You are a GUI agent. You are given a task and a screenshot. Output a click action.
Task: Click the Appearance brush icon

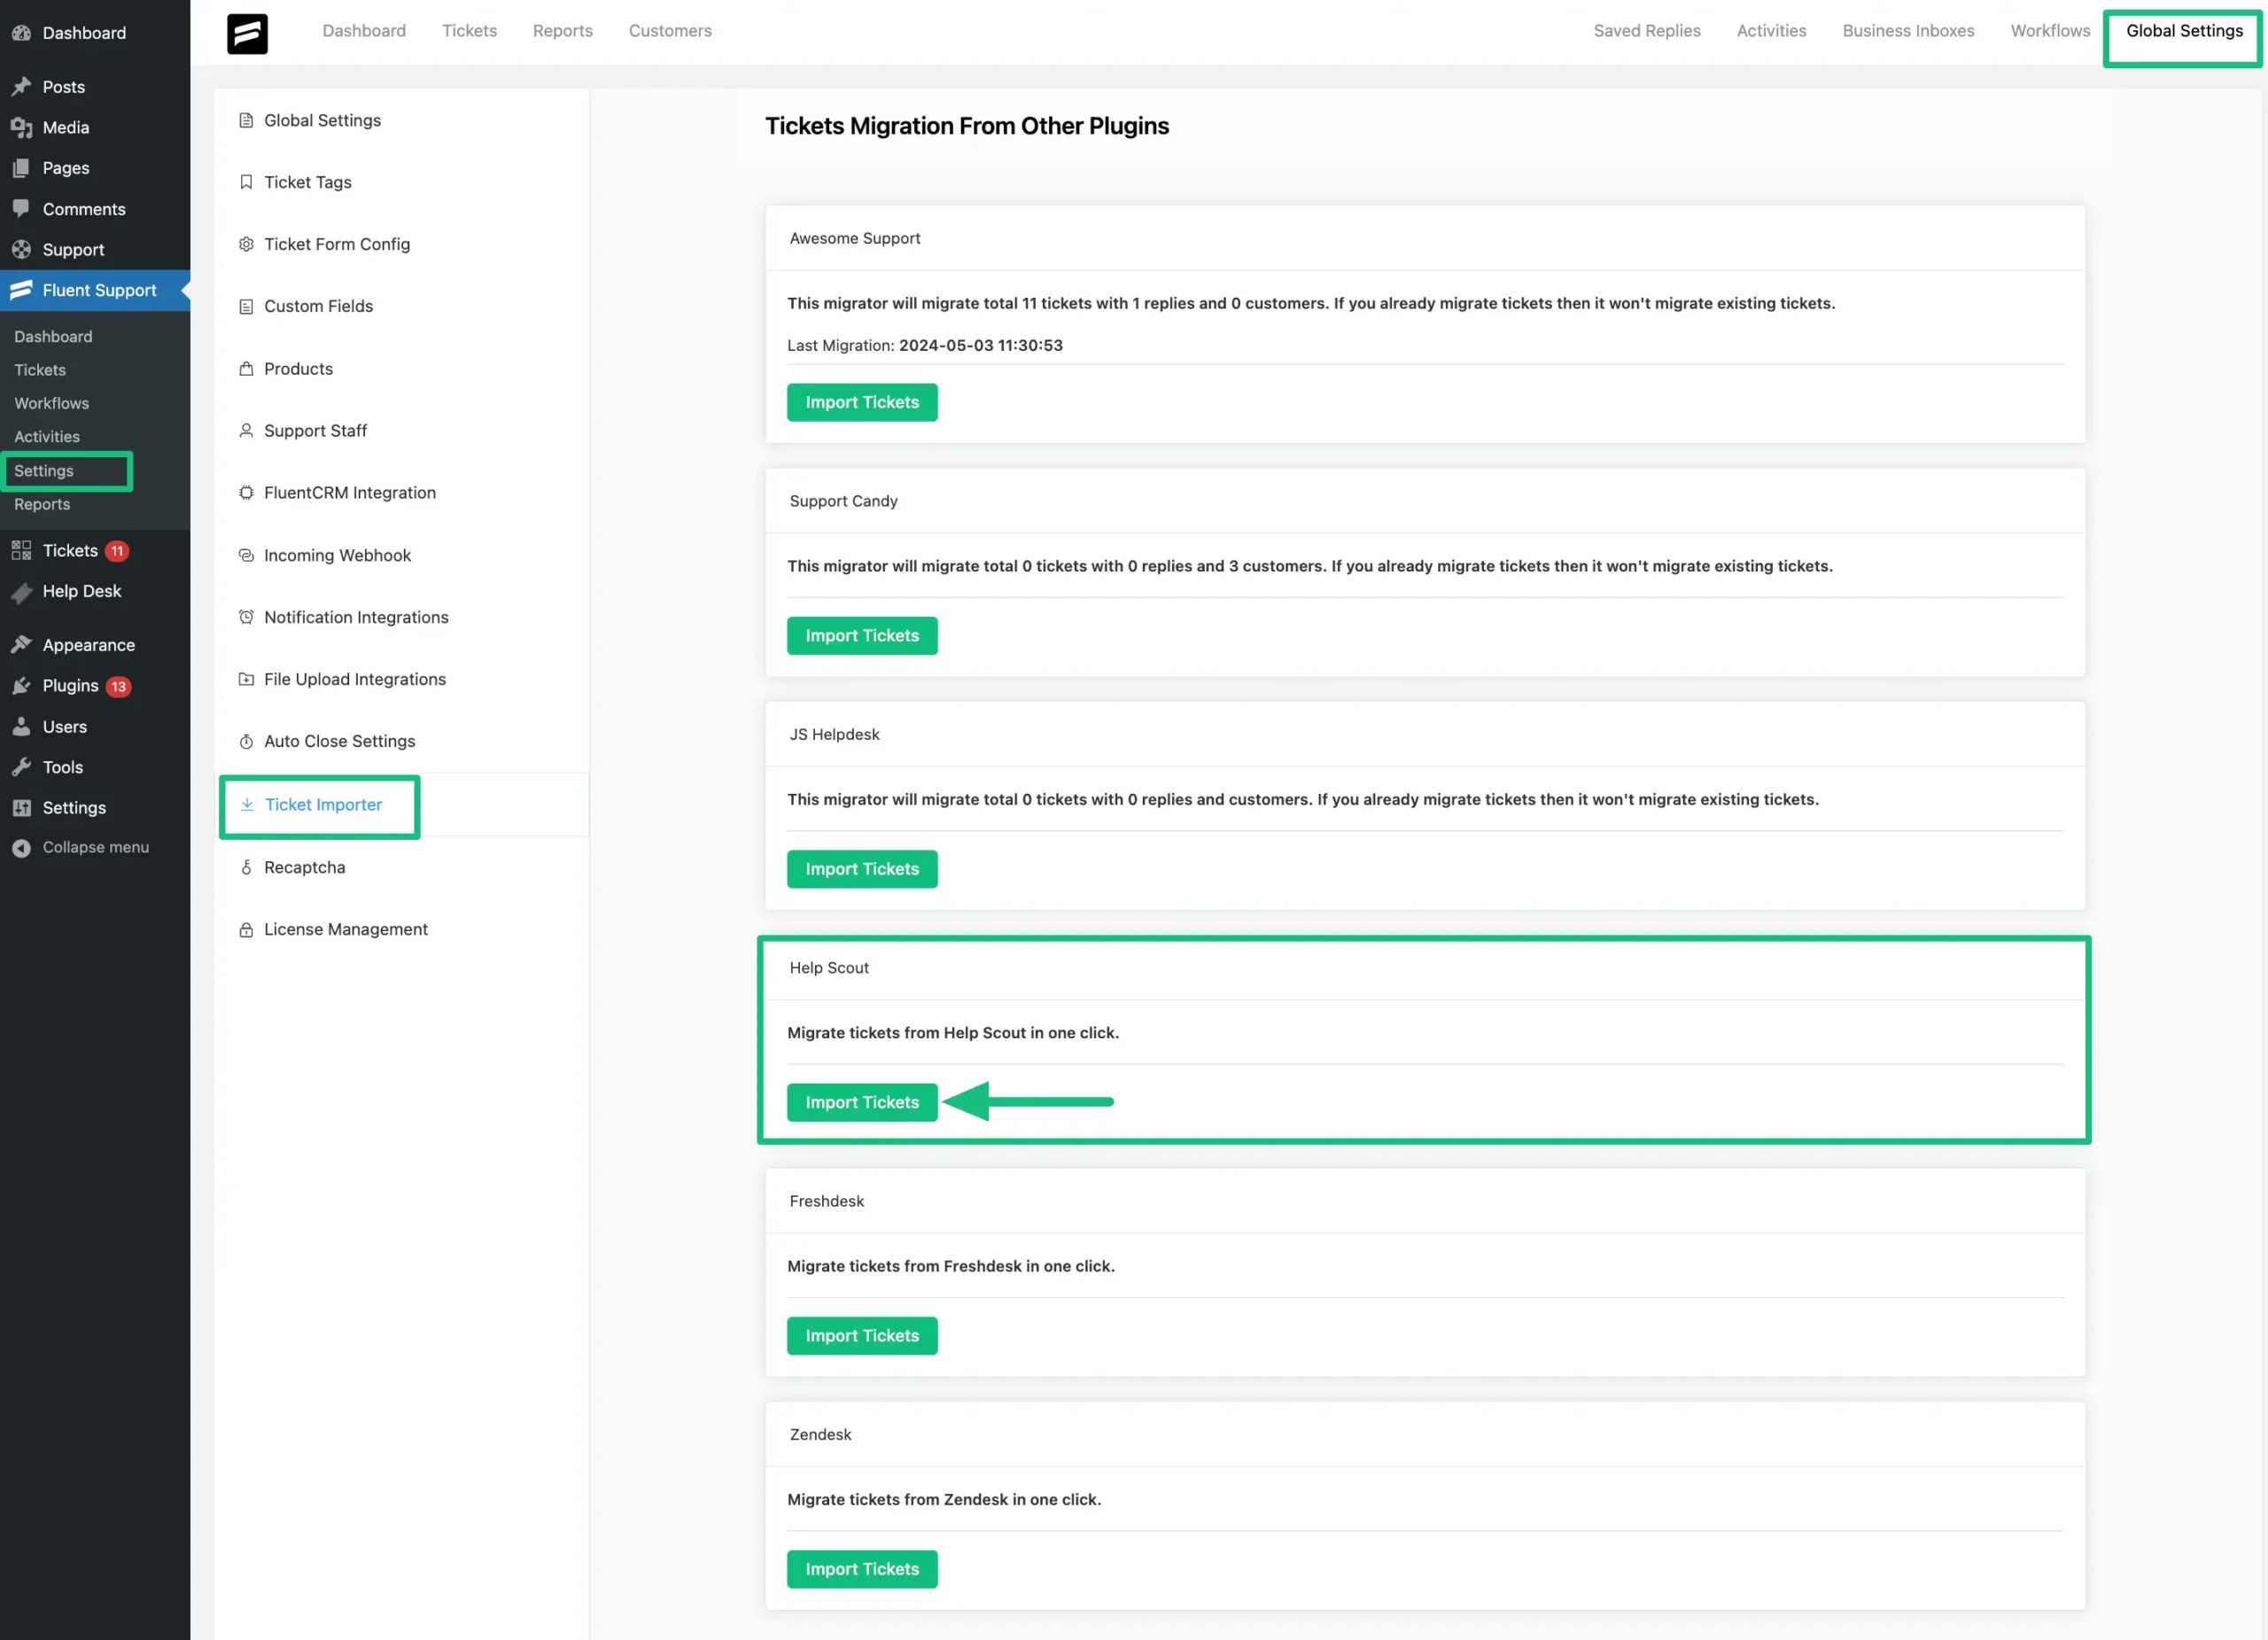(21, 645)
